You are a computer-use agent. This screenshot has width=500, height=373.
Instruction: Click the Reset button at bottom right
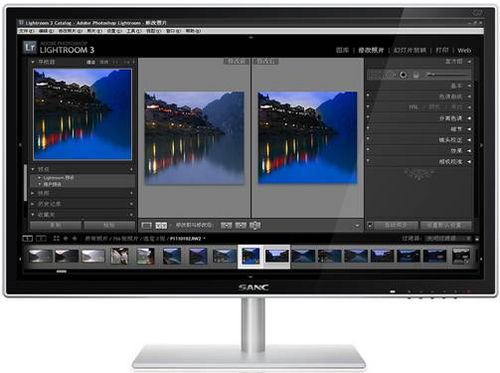[446, 225]
